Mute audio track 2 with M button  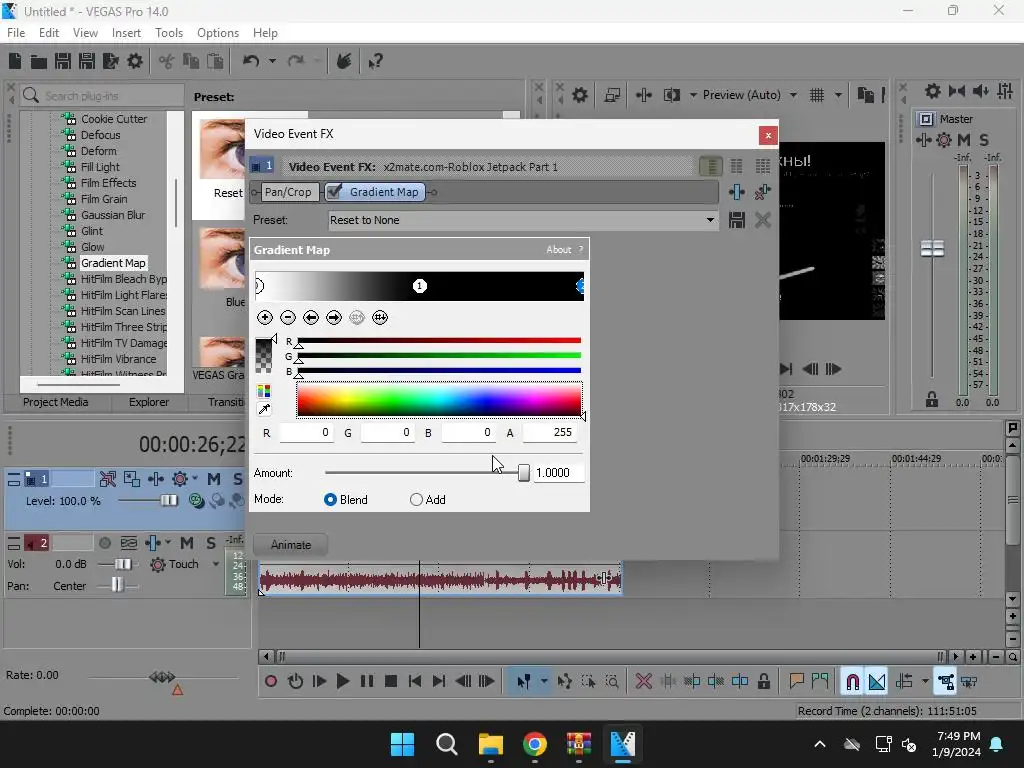tap(187, 543)
